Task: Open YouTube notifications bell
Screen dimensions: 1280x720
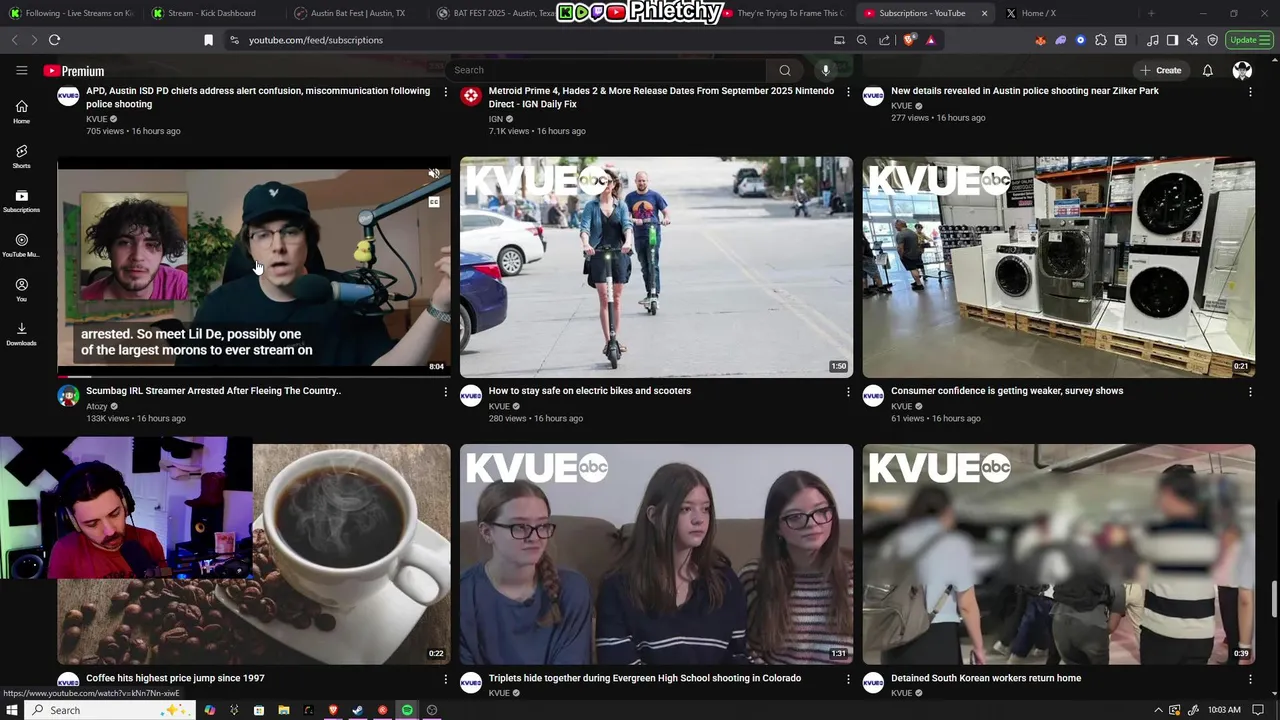Action: 1207,70
